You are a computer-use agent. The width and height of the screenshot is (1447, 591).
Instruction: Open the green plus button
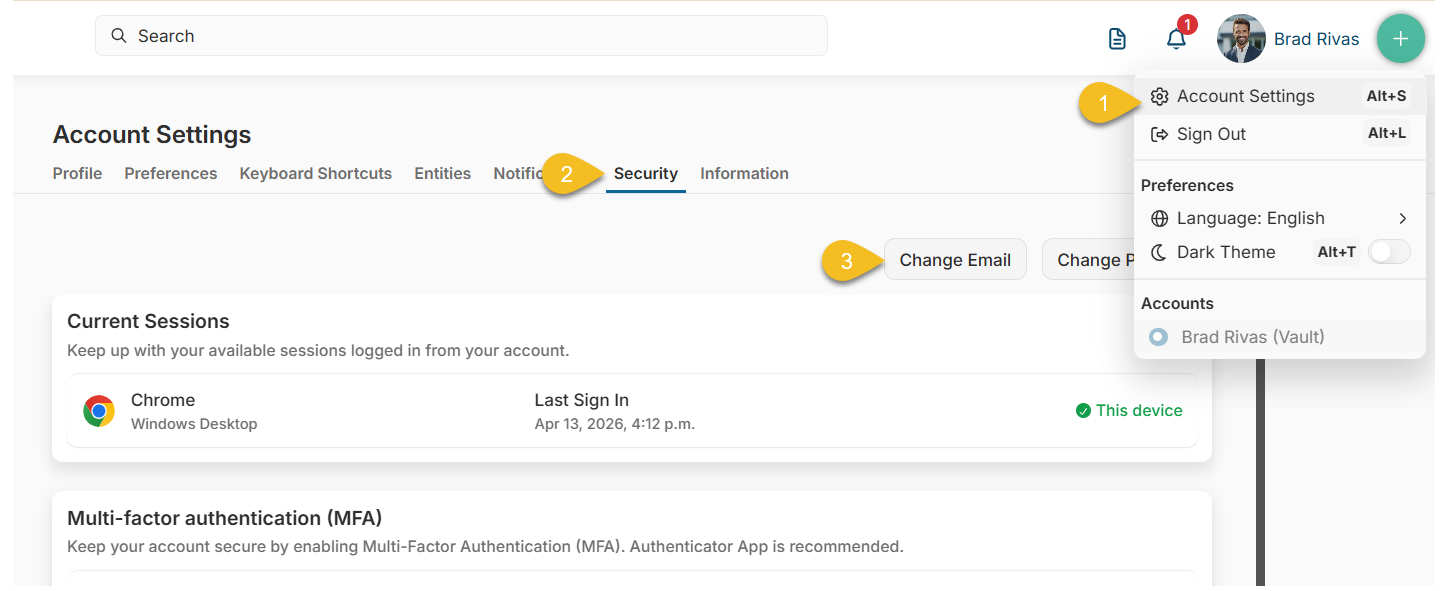(1400, 38)
